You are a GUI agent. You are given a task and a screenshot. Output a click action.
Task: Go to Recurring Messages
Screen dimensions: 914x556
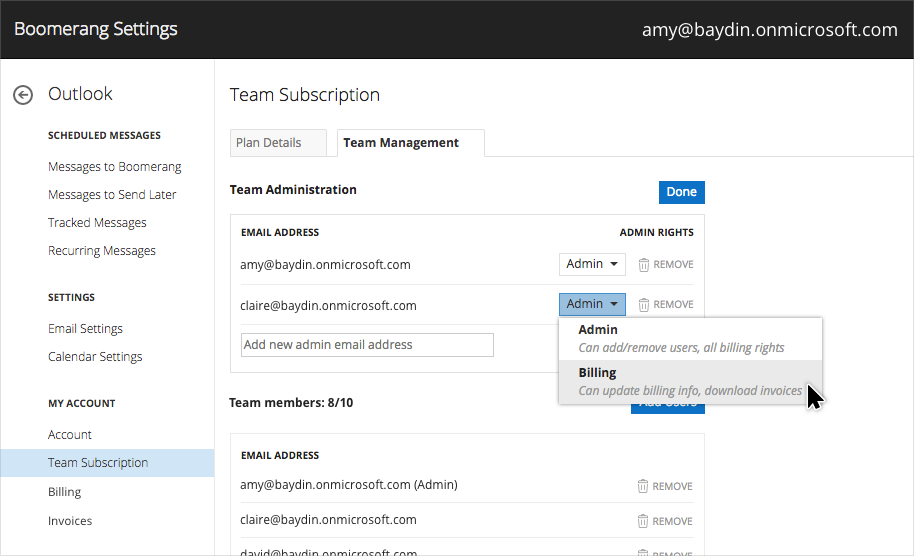coord(102,251)
